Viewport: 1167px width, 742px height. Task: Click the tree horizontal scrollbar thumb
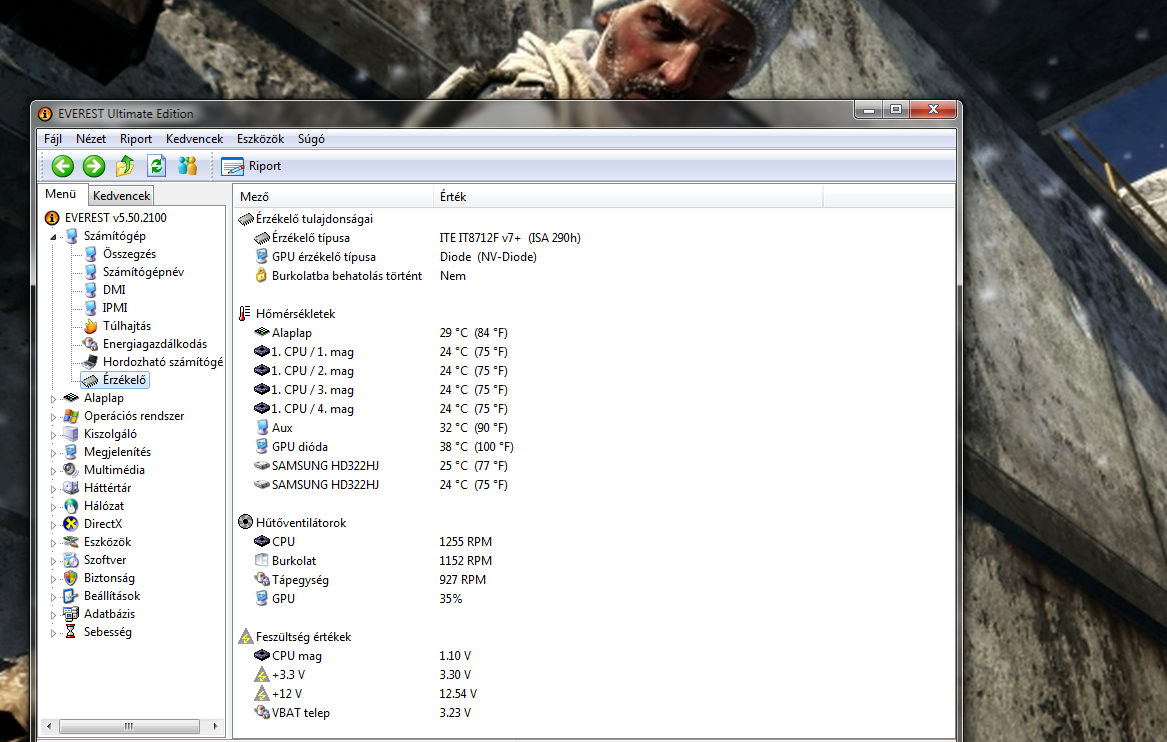129,726
